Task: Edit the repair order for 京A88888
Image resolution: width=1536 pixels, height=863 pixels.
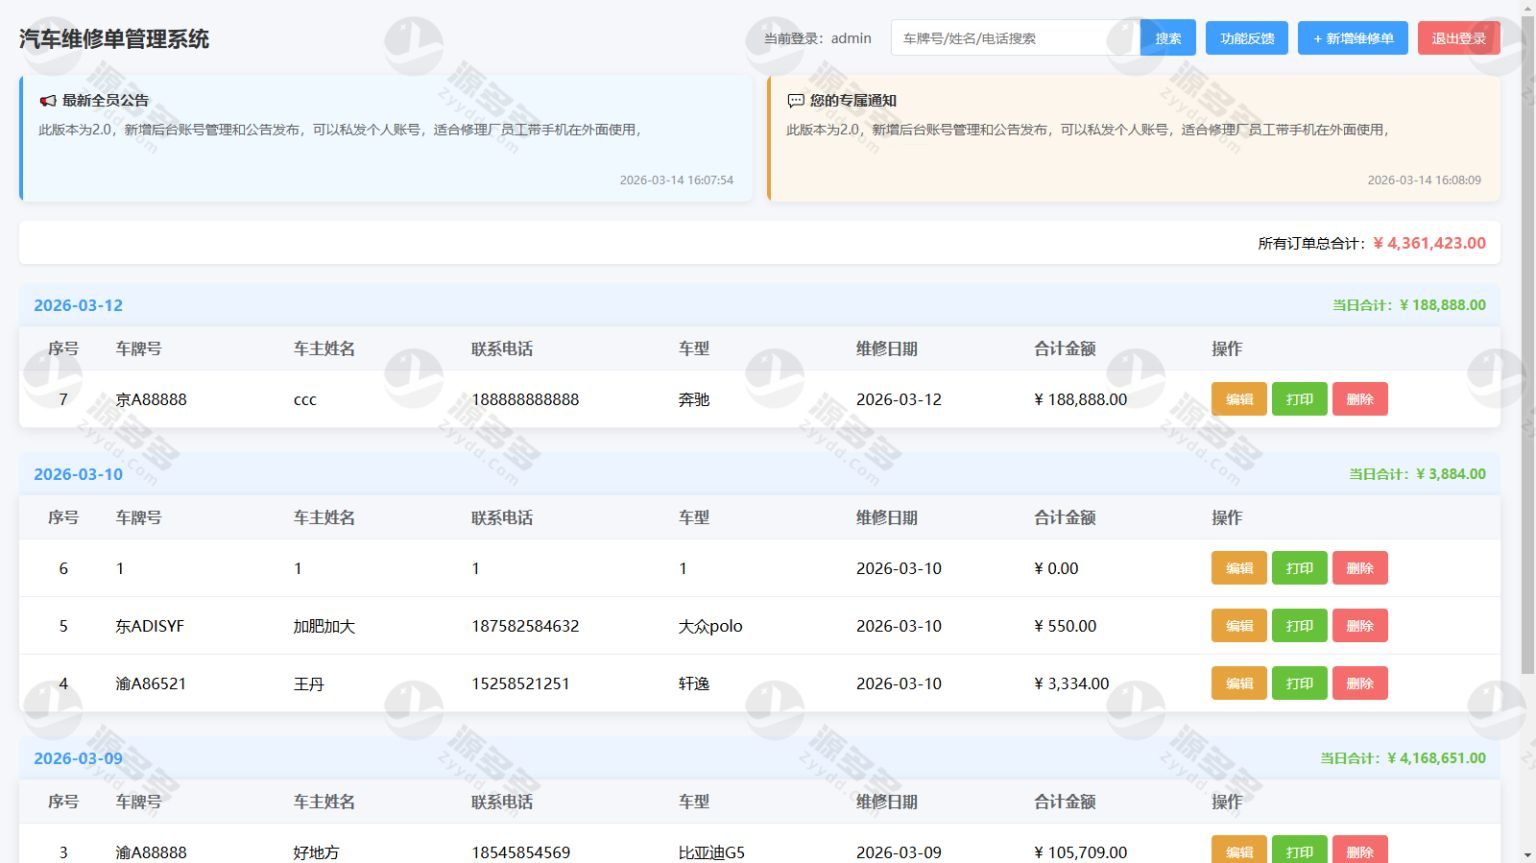Action: [1238, 399]
